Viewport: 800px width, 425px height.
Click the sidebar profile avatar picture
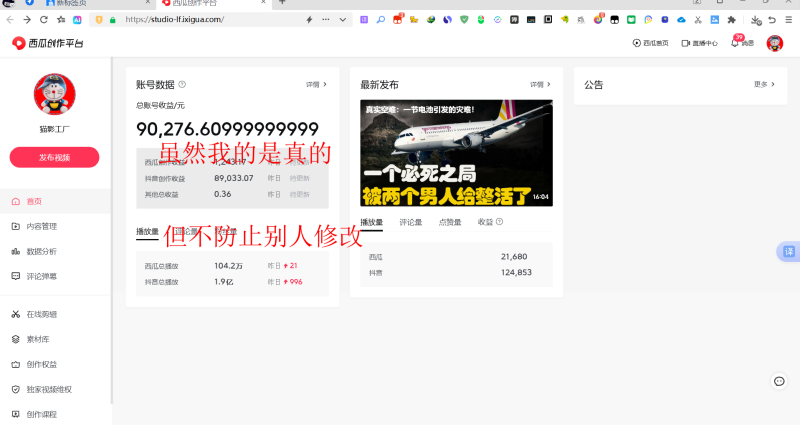point(55,94)
